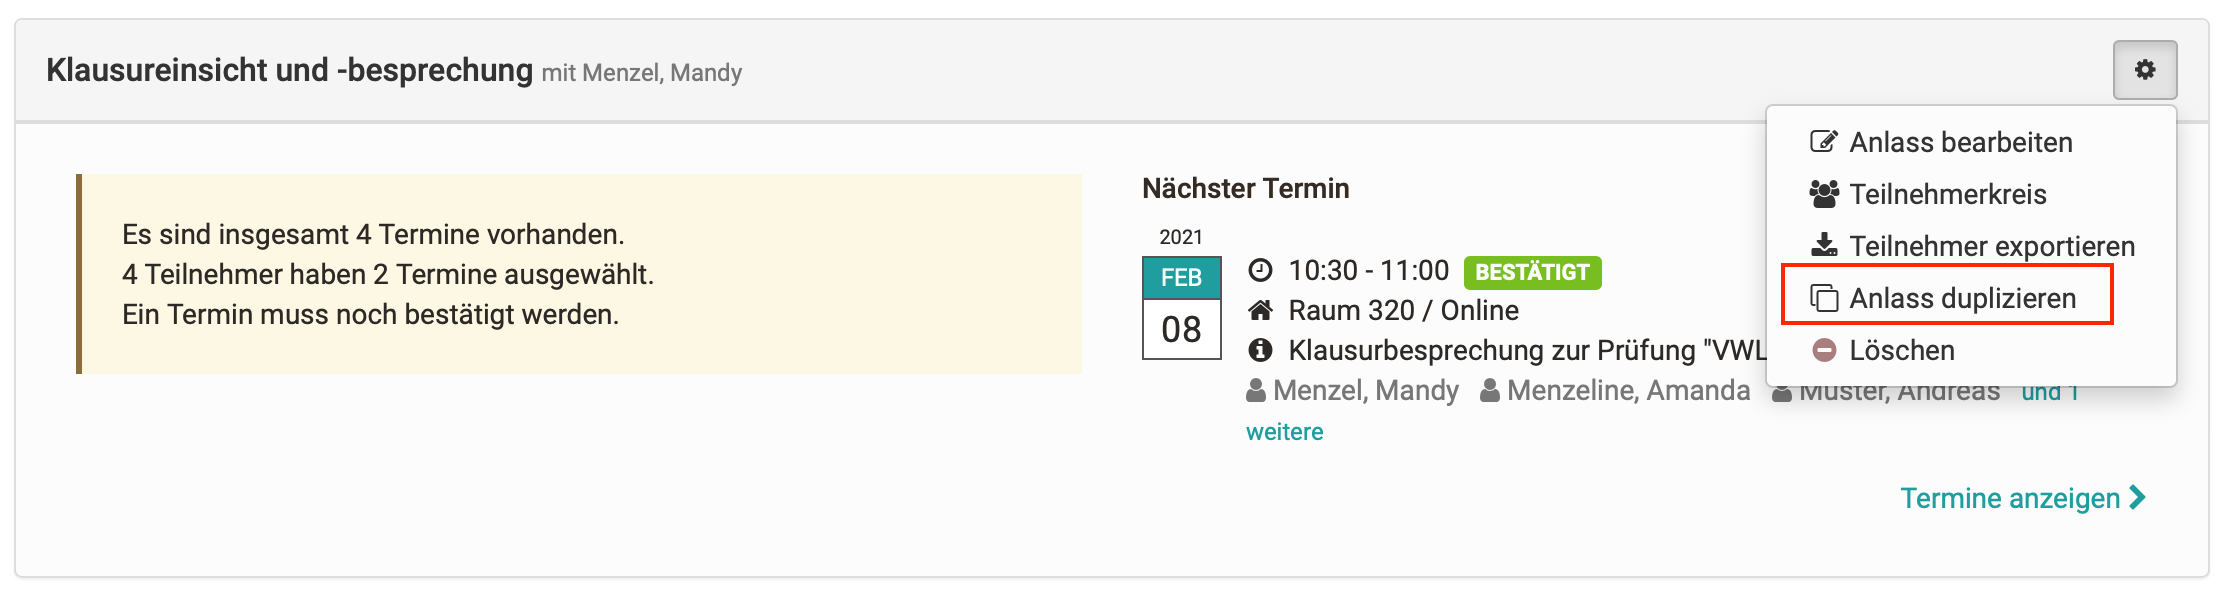Click the FEB 08 calendar date tile
Image resolution: width=2224 pixels, height=594 pixels.
coord(1181,308)
